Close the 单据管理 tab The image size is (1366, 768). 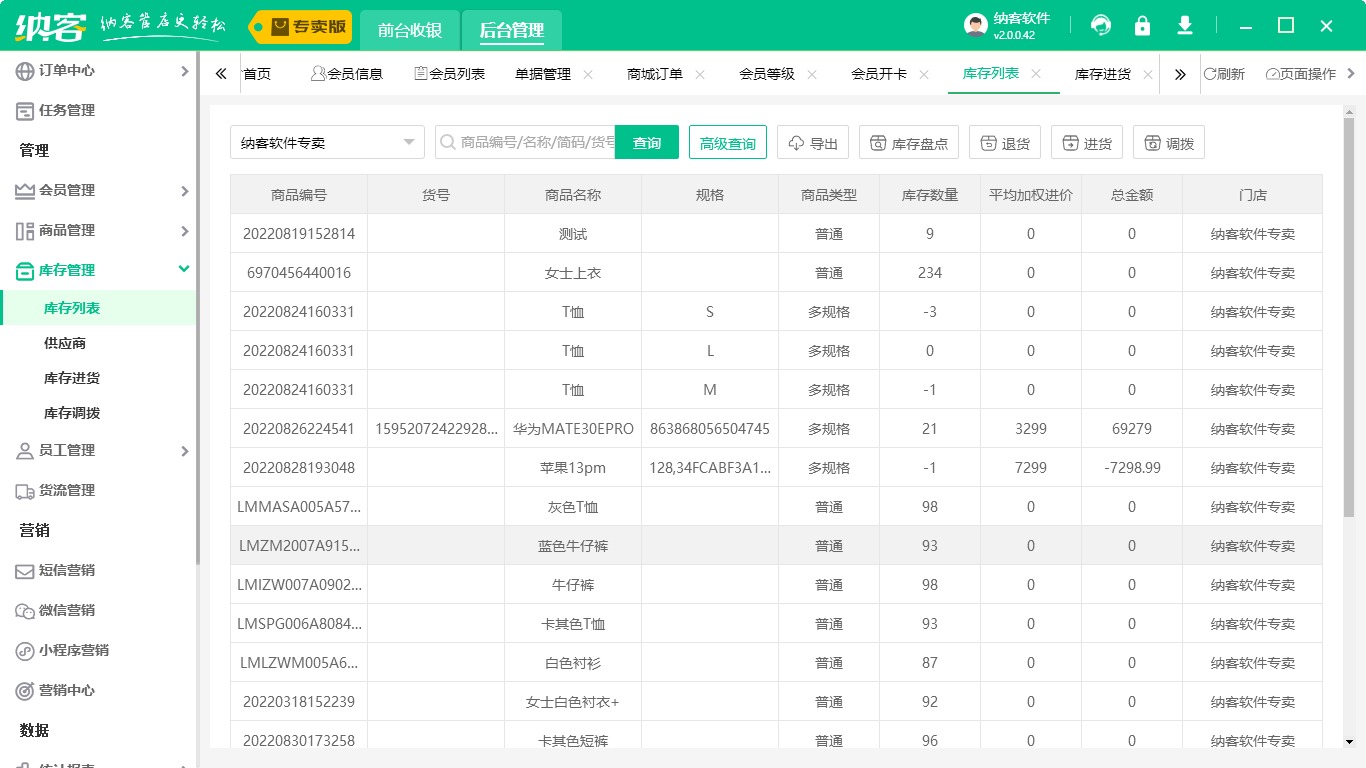(588, 74)
